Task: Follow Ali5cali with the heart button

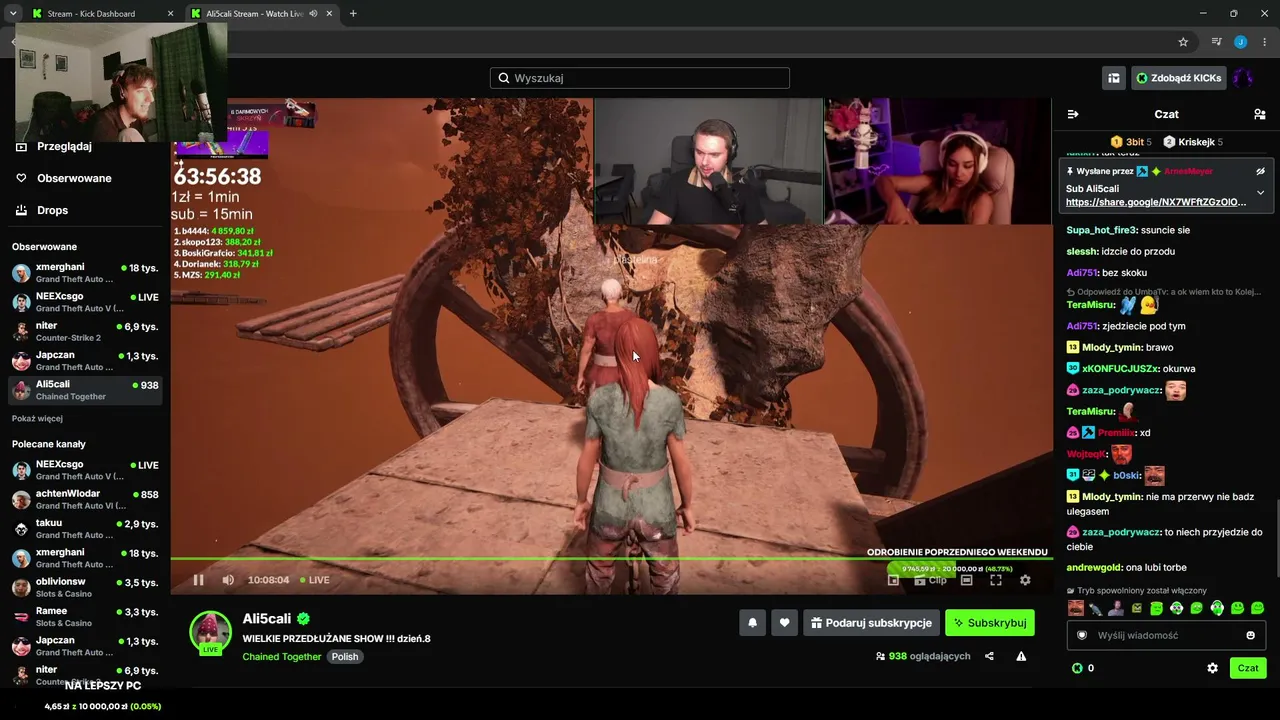Action: coord(784,623)
